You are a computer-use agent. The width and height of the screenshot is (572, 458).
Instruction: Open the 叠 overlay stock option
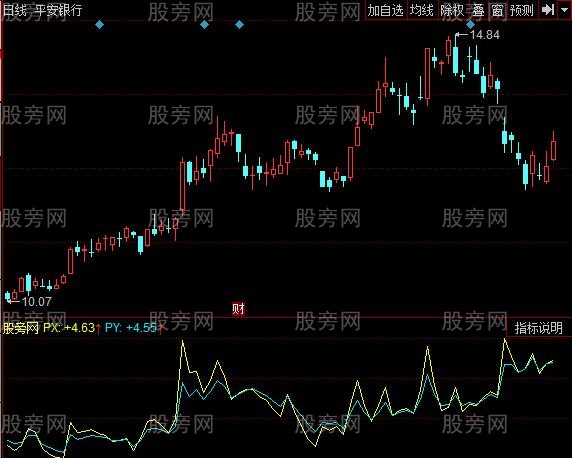pos(478,10)
